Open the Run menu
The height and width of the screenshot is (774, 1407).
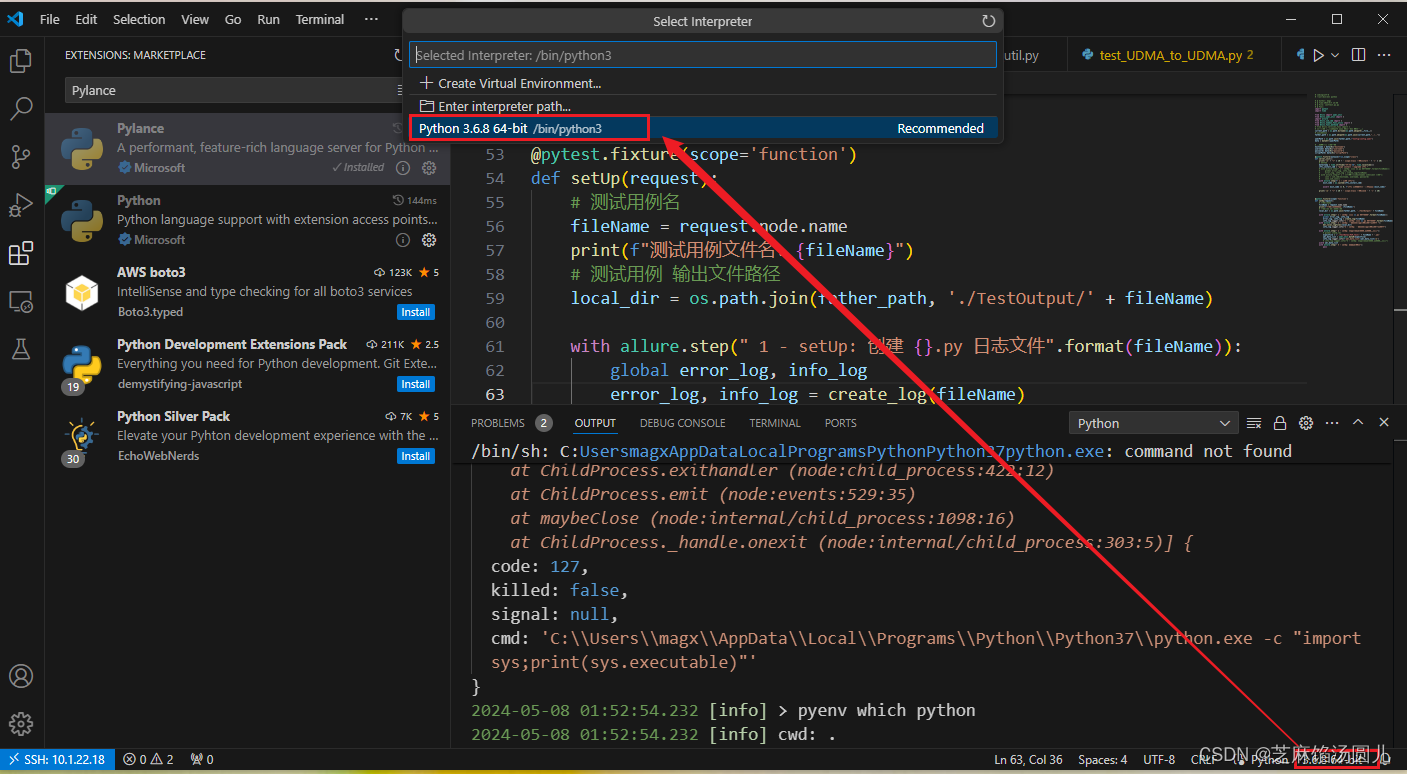pyautogui.click(x=268, y=19)
